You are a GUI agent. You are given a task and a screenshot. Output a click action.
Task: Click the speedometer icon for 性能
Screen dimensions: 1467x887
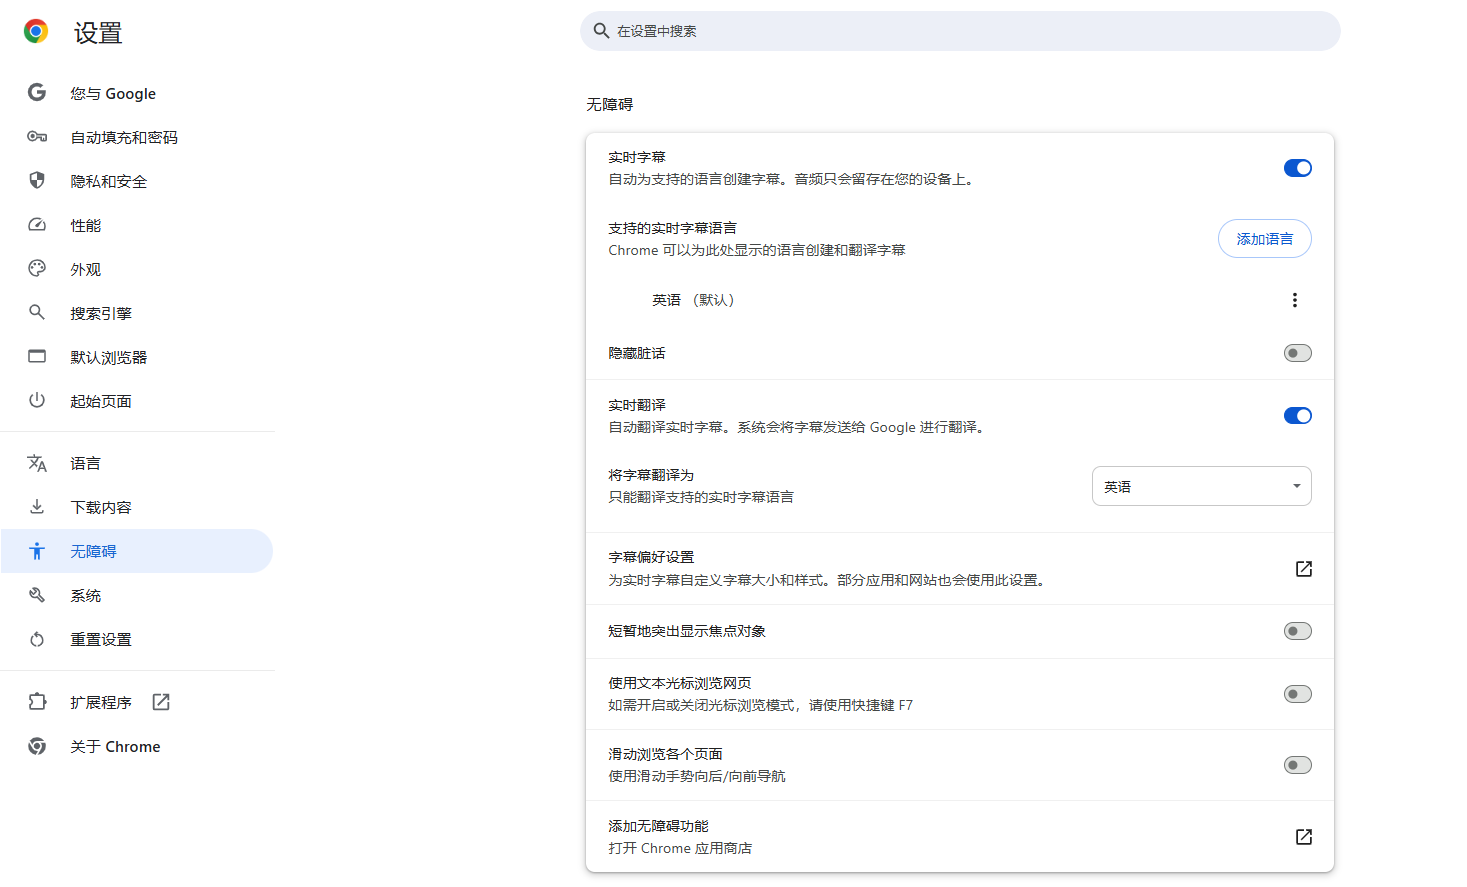(37, 225)
